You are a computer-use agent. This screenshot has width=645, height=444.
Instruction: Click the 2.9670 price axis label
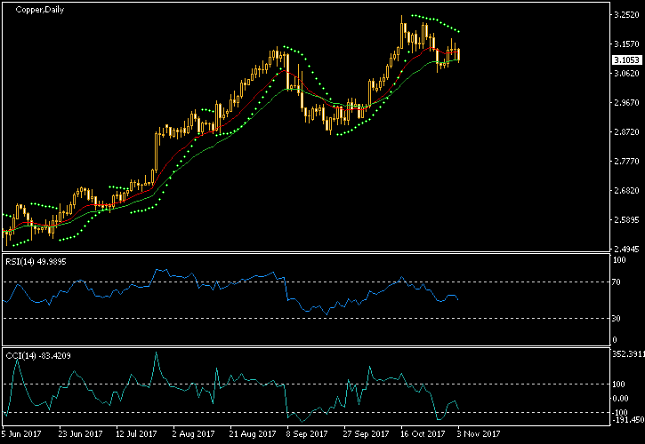tap(626, 102)
